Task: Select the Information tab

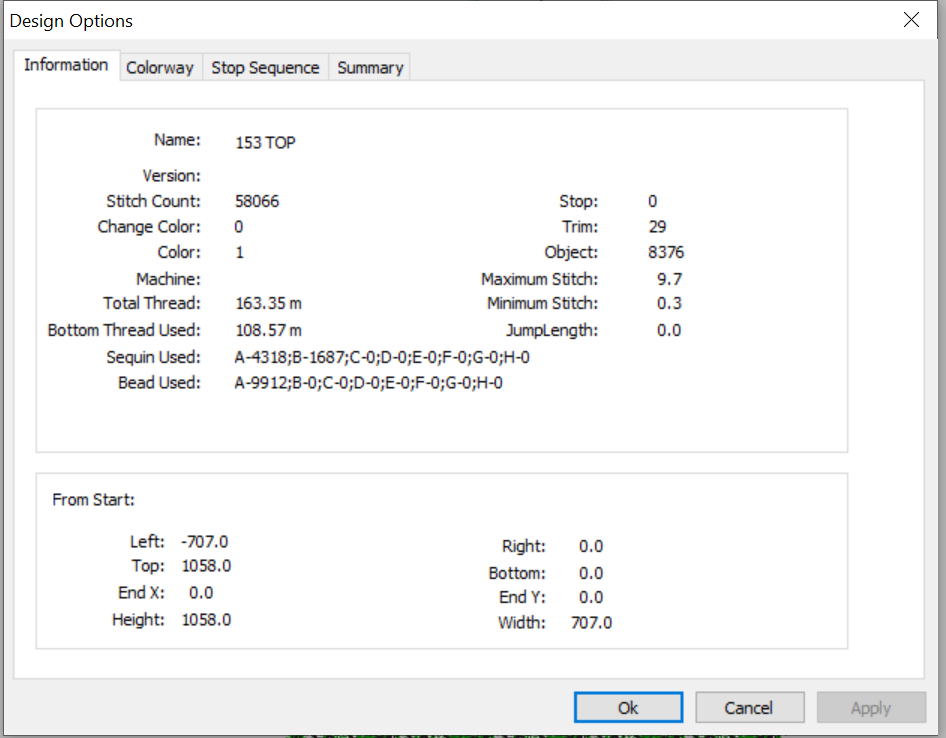Action: 66,65
